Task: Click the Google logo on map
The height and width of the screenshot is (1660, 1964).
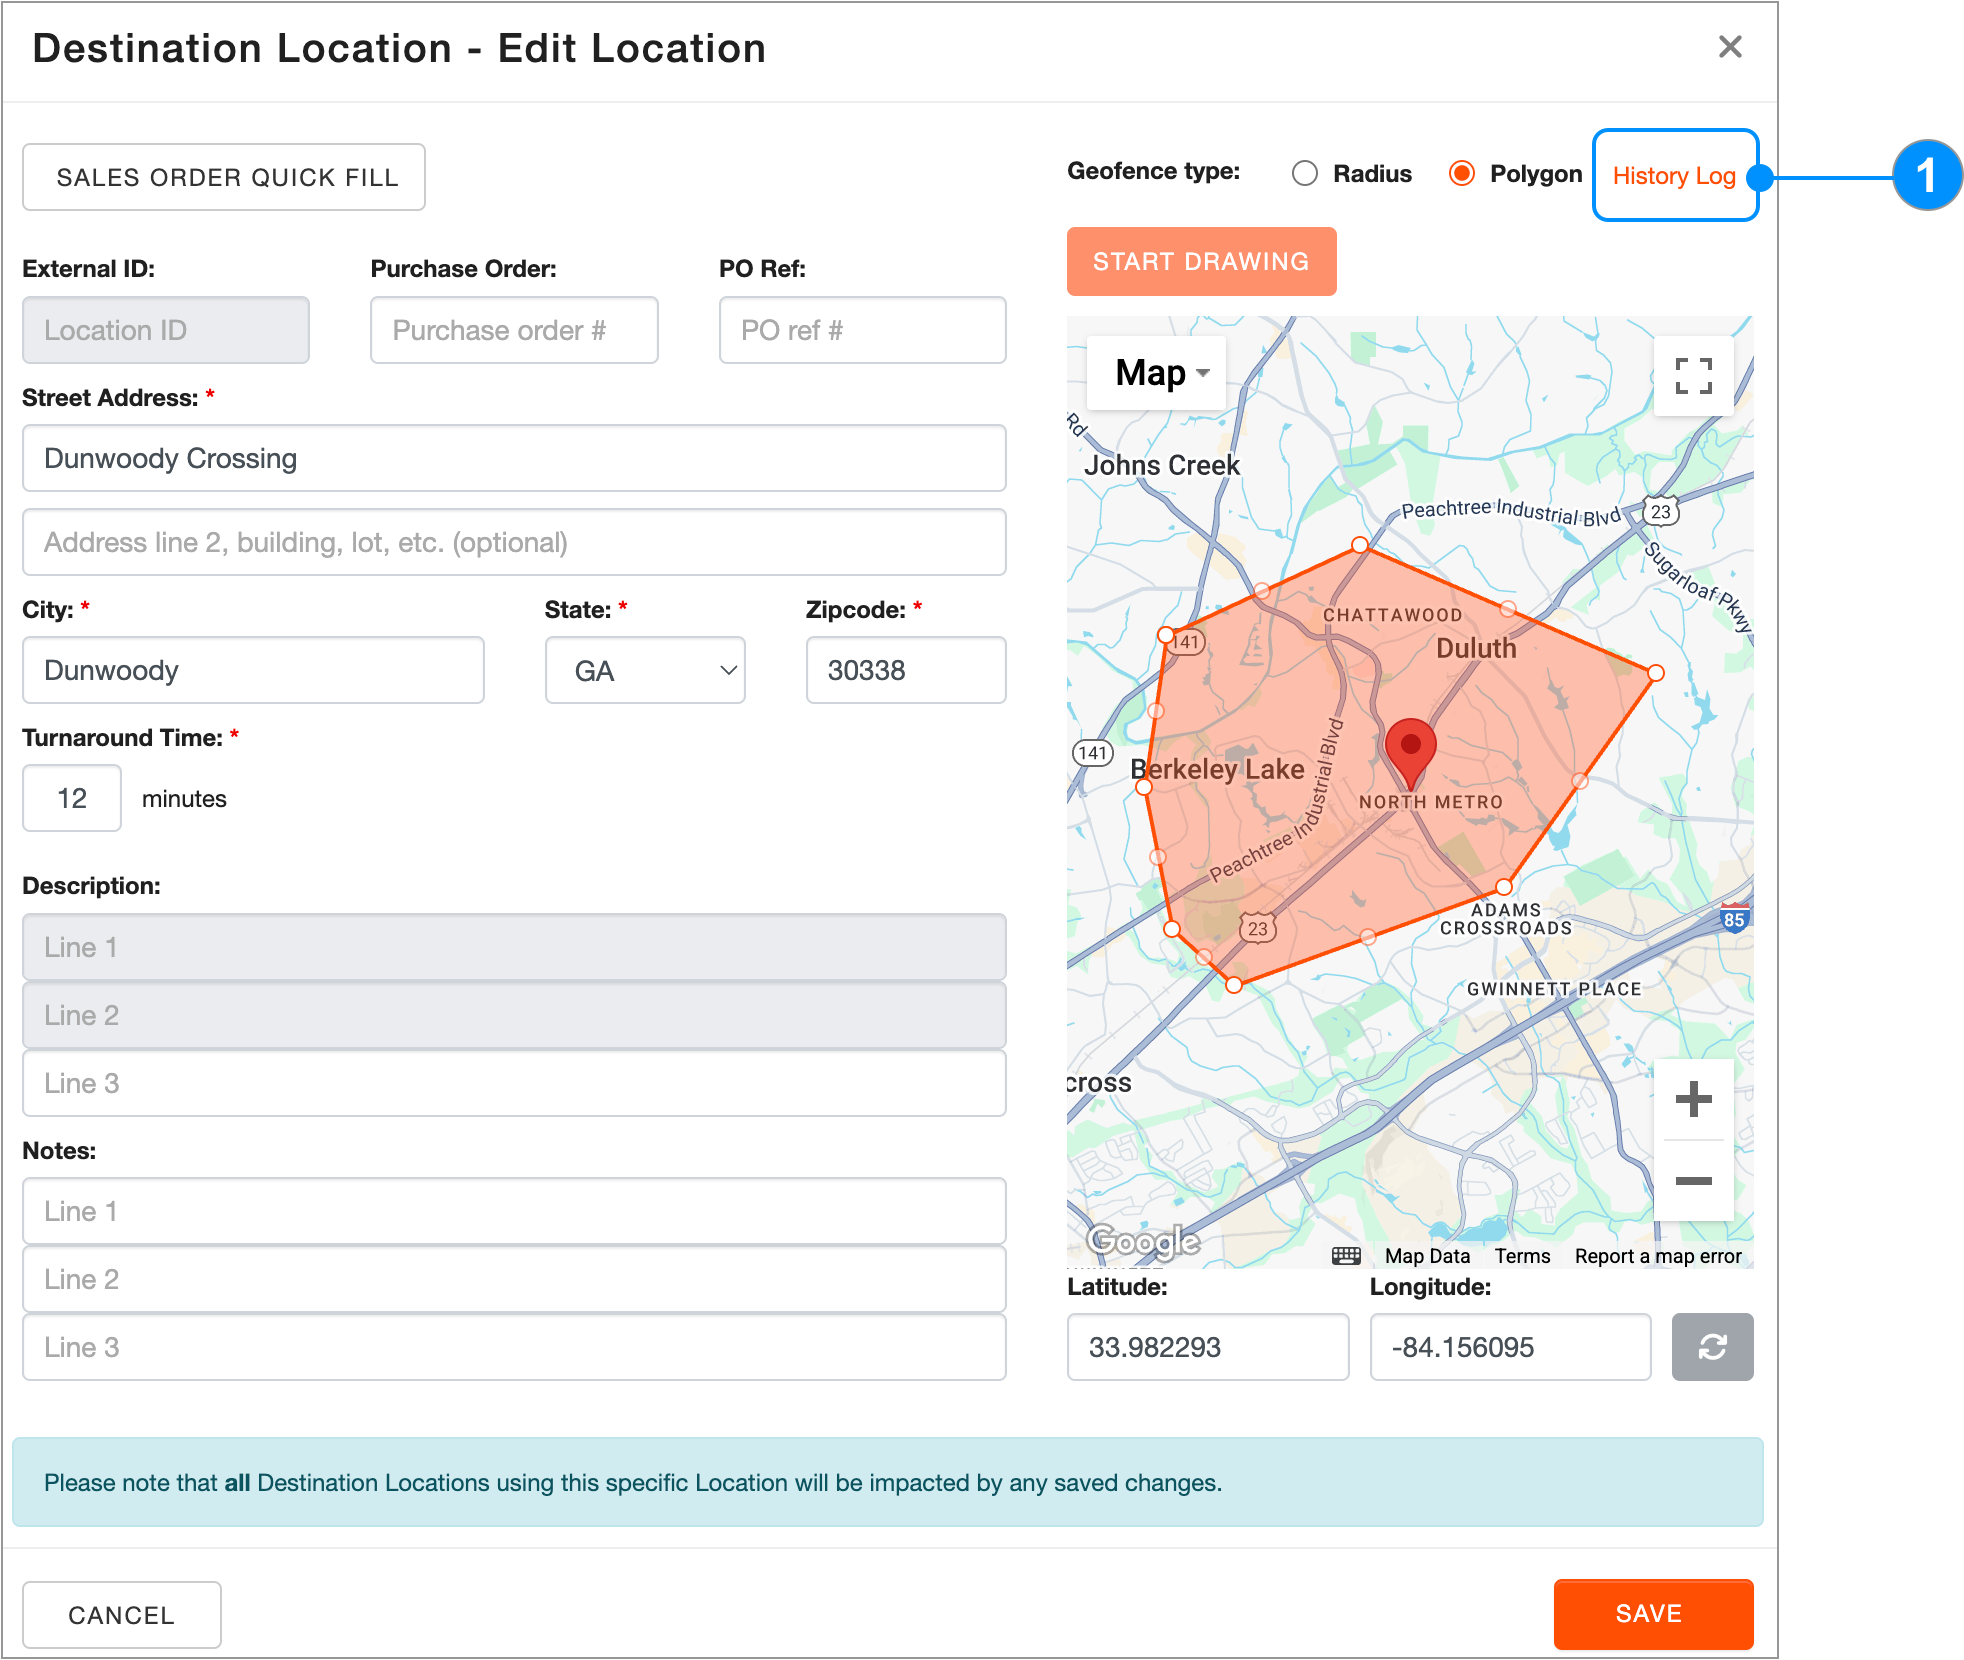Action: [1143, 1241]
